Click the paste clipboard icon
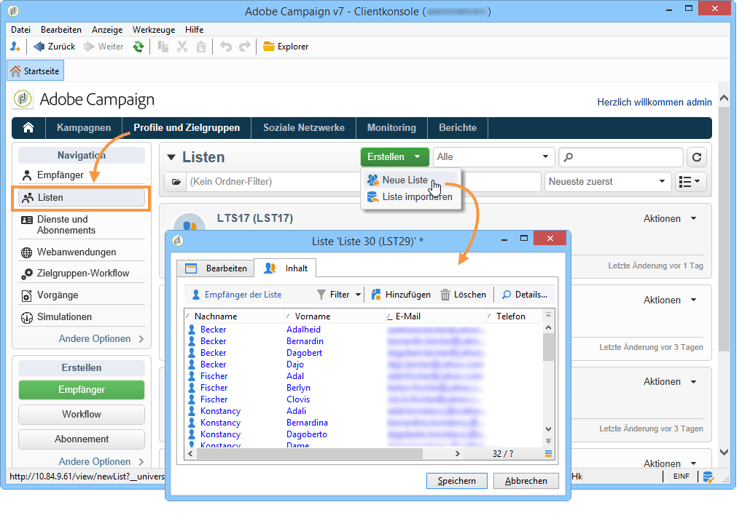750x526 pixels. point(201,46)
